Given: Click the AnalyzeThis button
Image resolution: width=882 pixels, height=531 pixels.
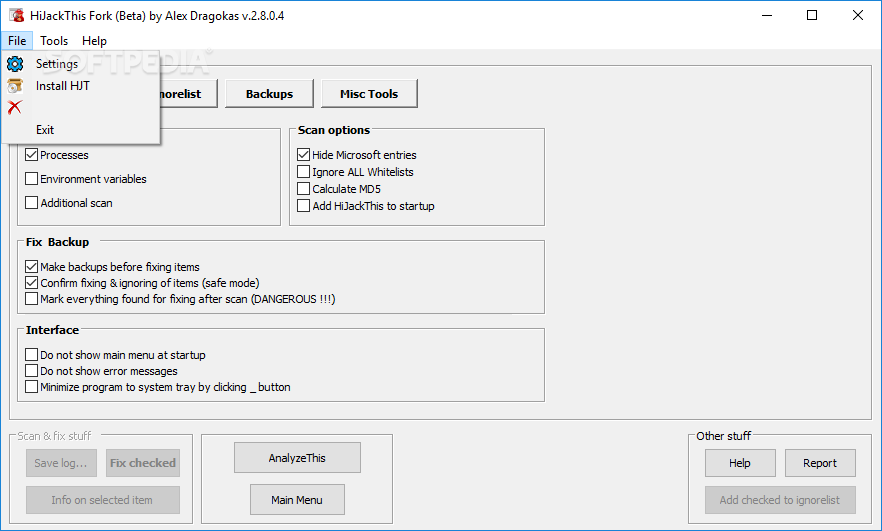Looking at the screenshot, I should tap(297, 458).
